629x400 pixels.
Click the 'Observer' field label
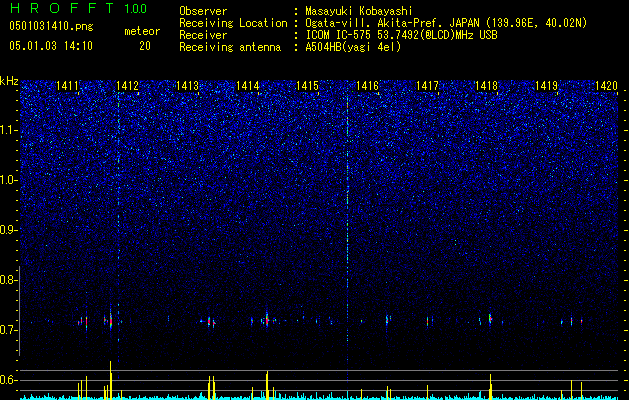203,11
